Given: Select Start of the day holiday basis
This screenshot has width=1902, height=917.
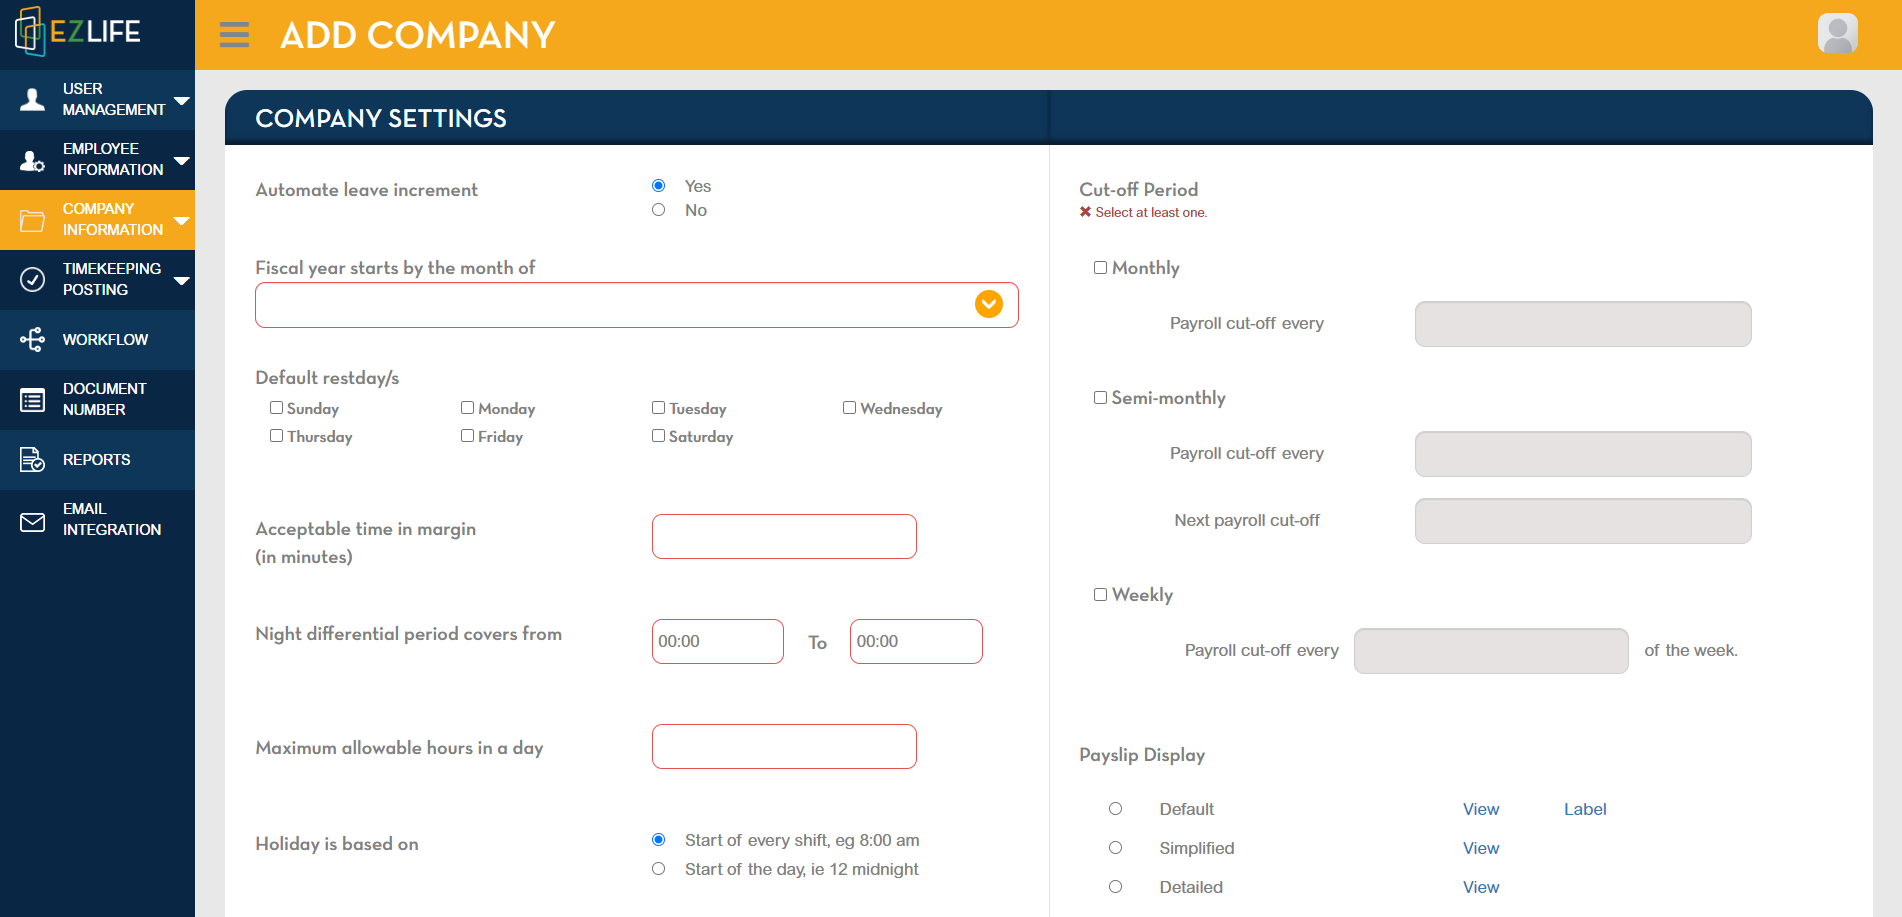Looking at the screenshot, I should pos(658,869).
